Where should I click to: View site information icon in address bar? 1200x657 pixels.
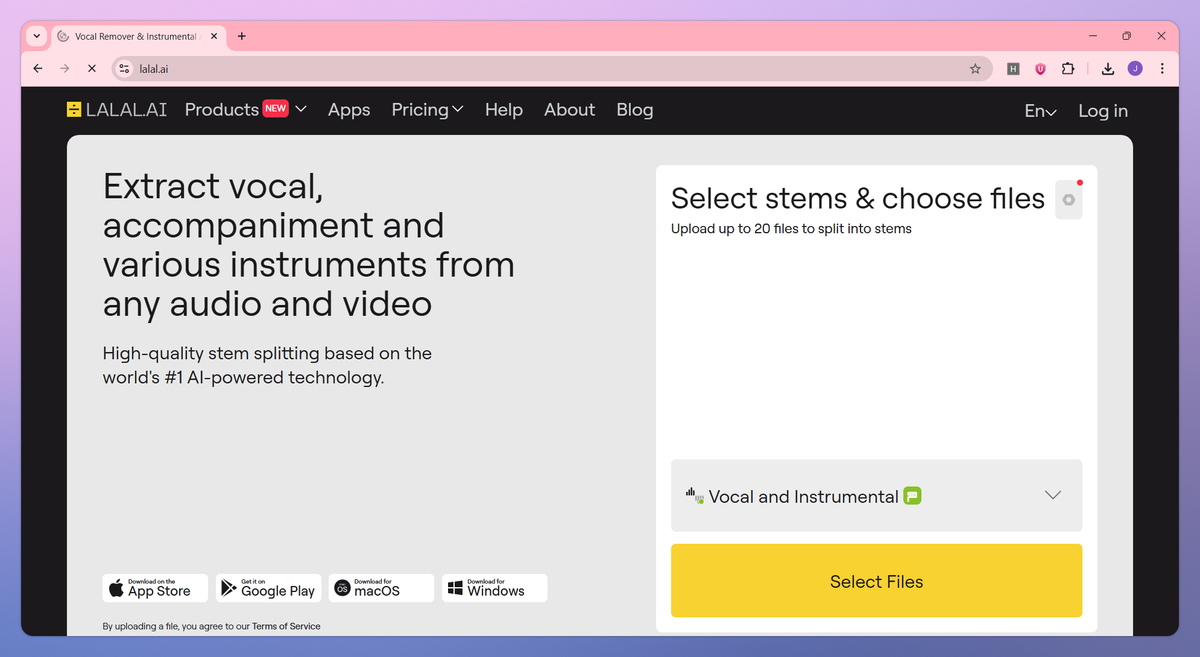pos(124,68)
